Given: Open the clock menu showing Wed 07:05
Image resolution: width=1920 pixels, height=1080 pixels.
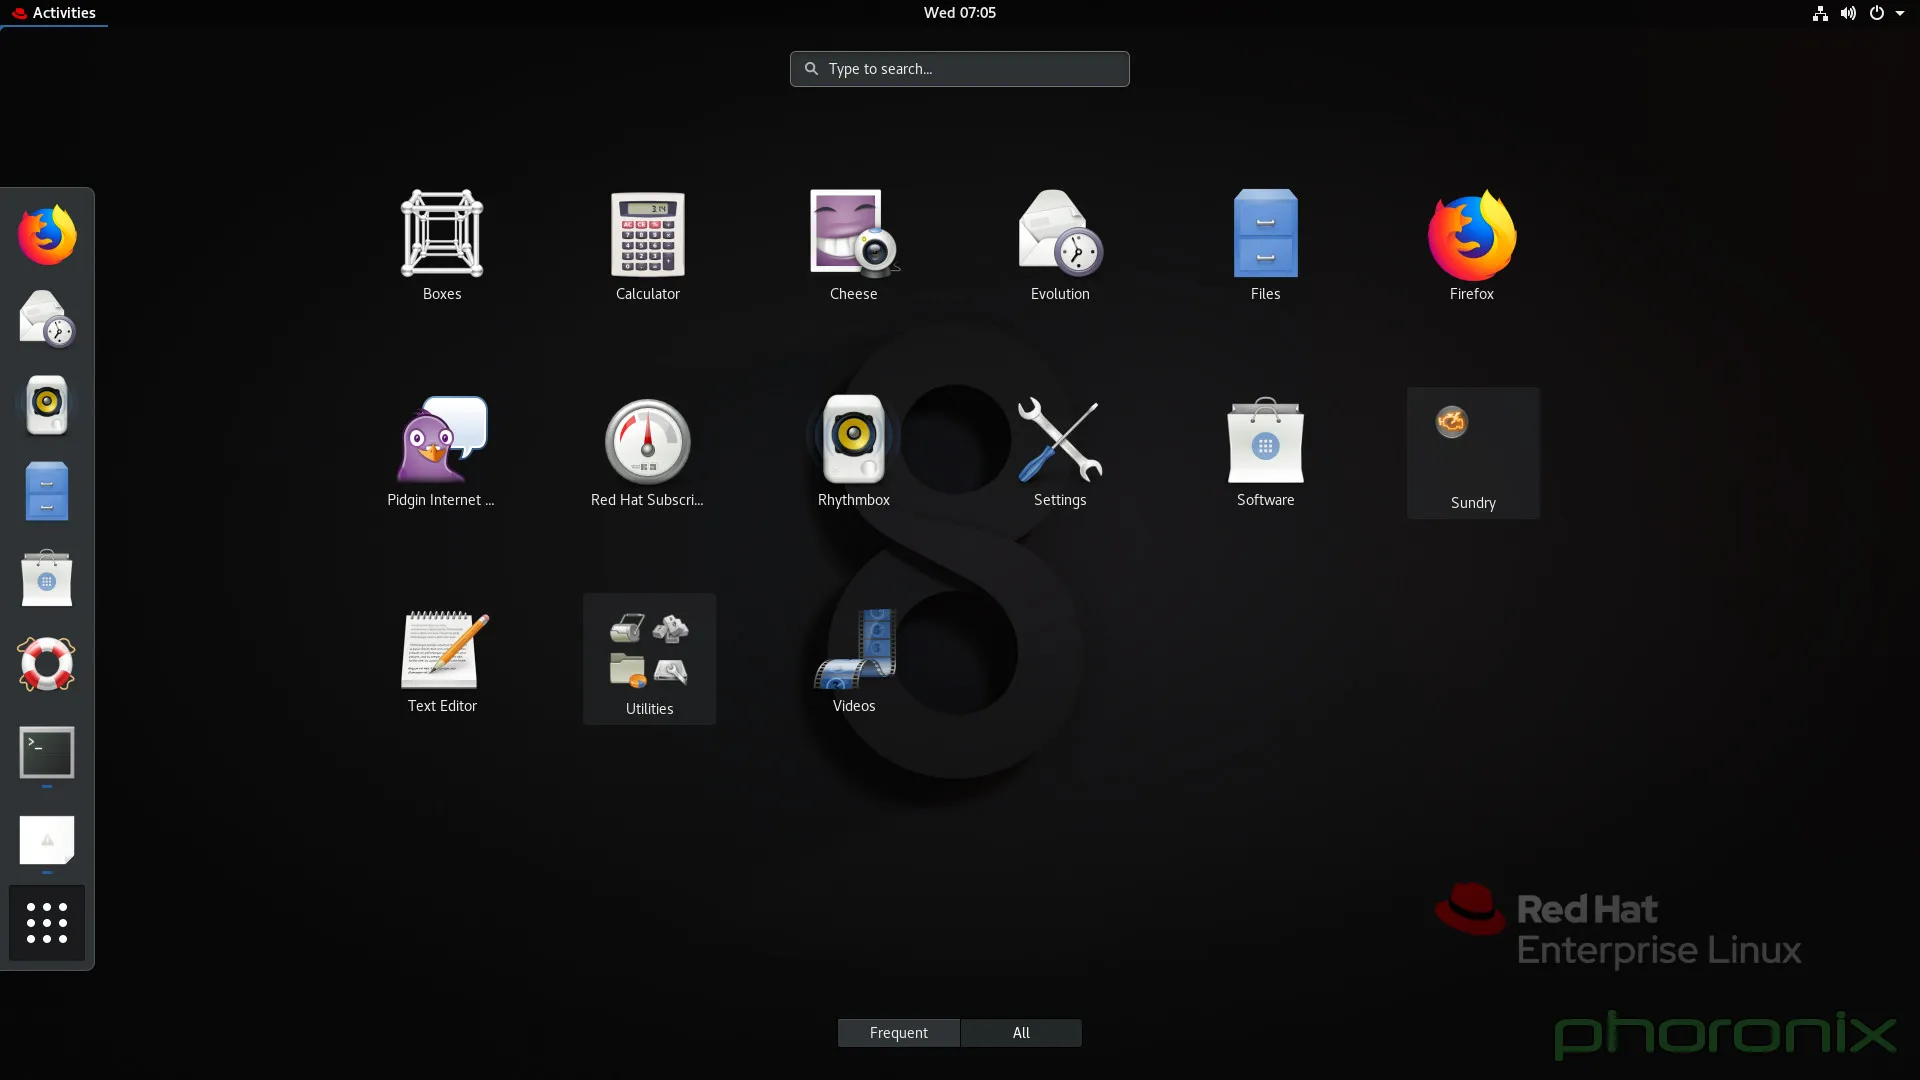Looking at the screenshot, I should coord(960,13).
